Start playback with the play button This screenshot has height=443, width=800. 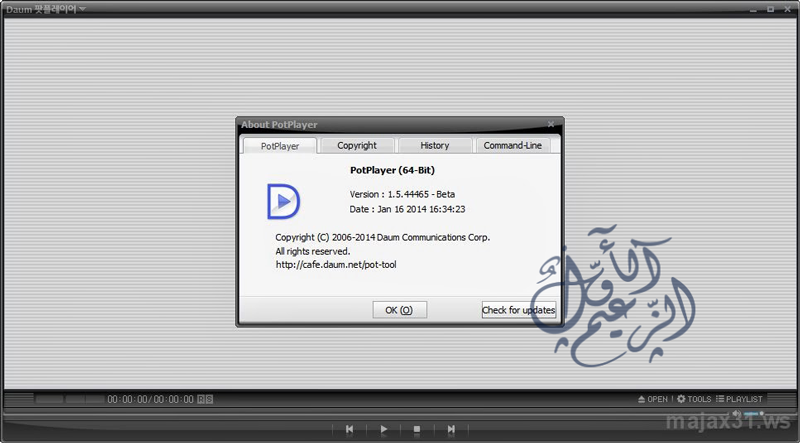click(384, 429)
